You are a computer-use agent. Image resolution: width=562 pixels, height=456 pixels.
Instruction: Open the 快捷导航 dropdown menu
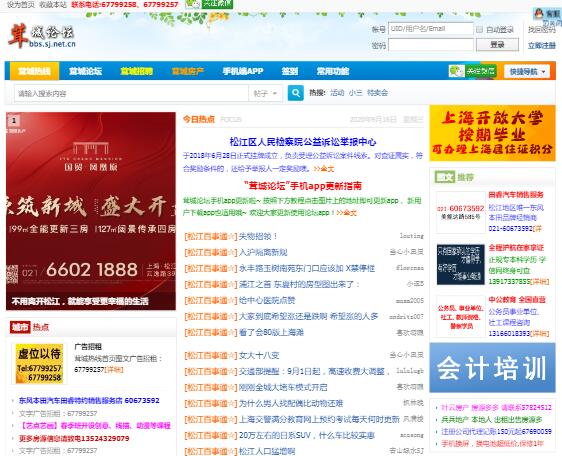pyautogui.click(x=527, y=72)
